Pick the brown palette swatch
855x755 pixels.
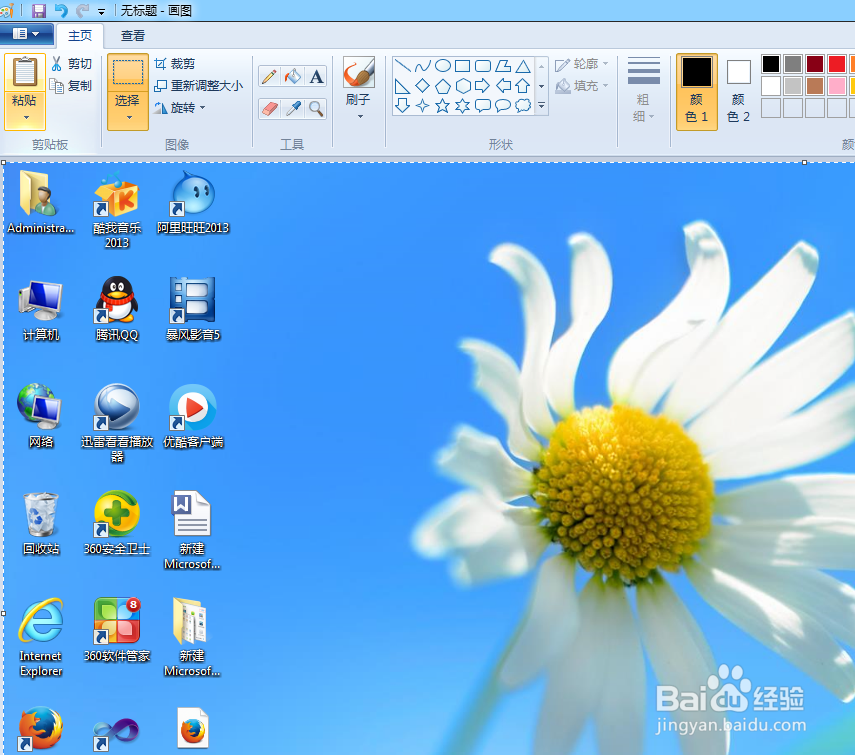[x=815, y=86]
